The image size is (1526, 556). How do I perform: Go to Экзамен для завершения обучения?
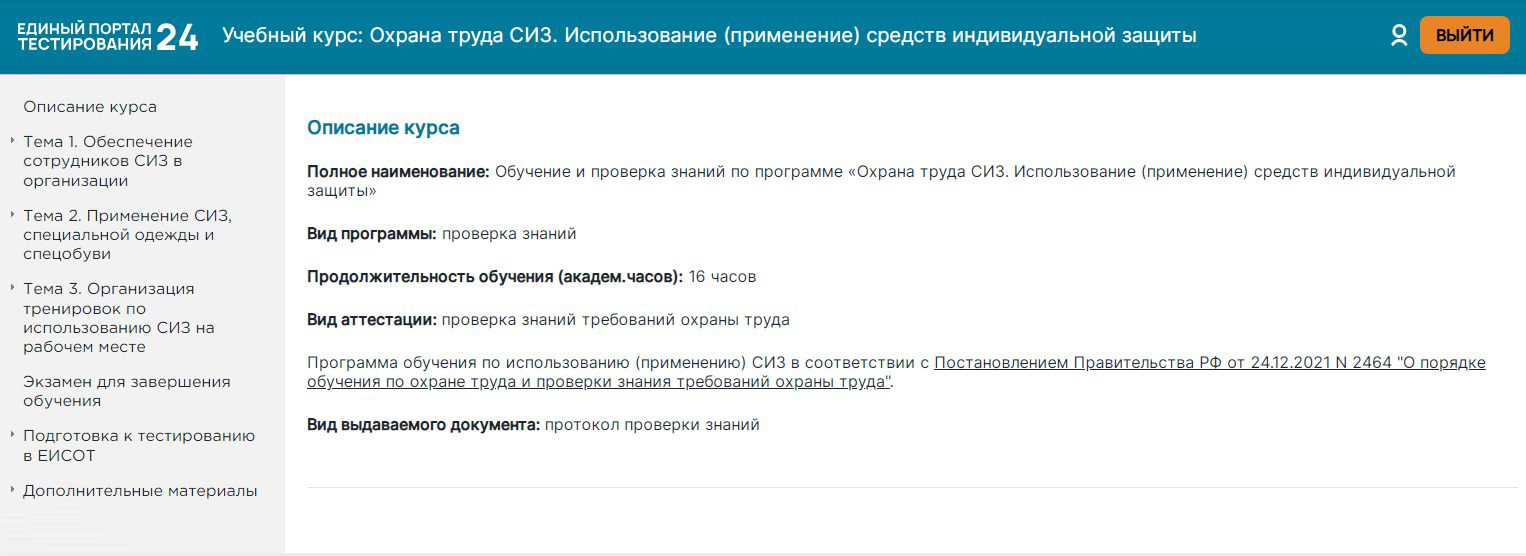coord(126,391)
